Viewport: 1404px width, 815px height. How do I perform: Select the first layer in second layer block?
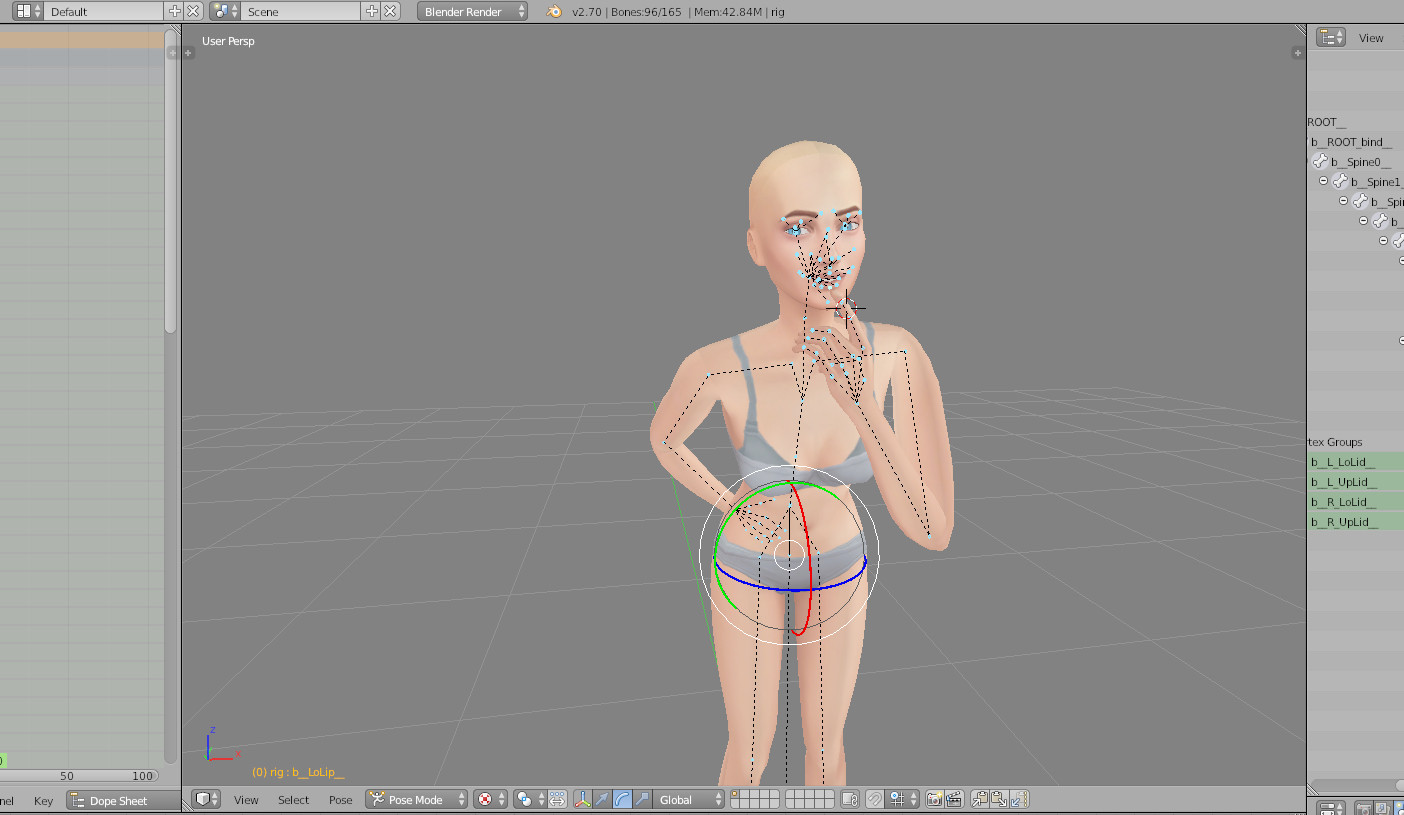[x=790, y=795]
